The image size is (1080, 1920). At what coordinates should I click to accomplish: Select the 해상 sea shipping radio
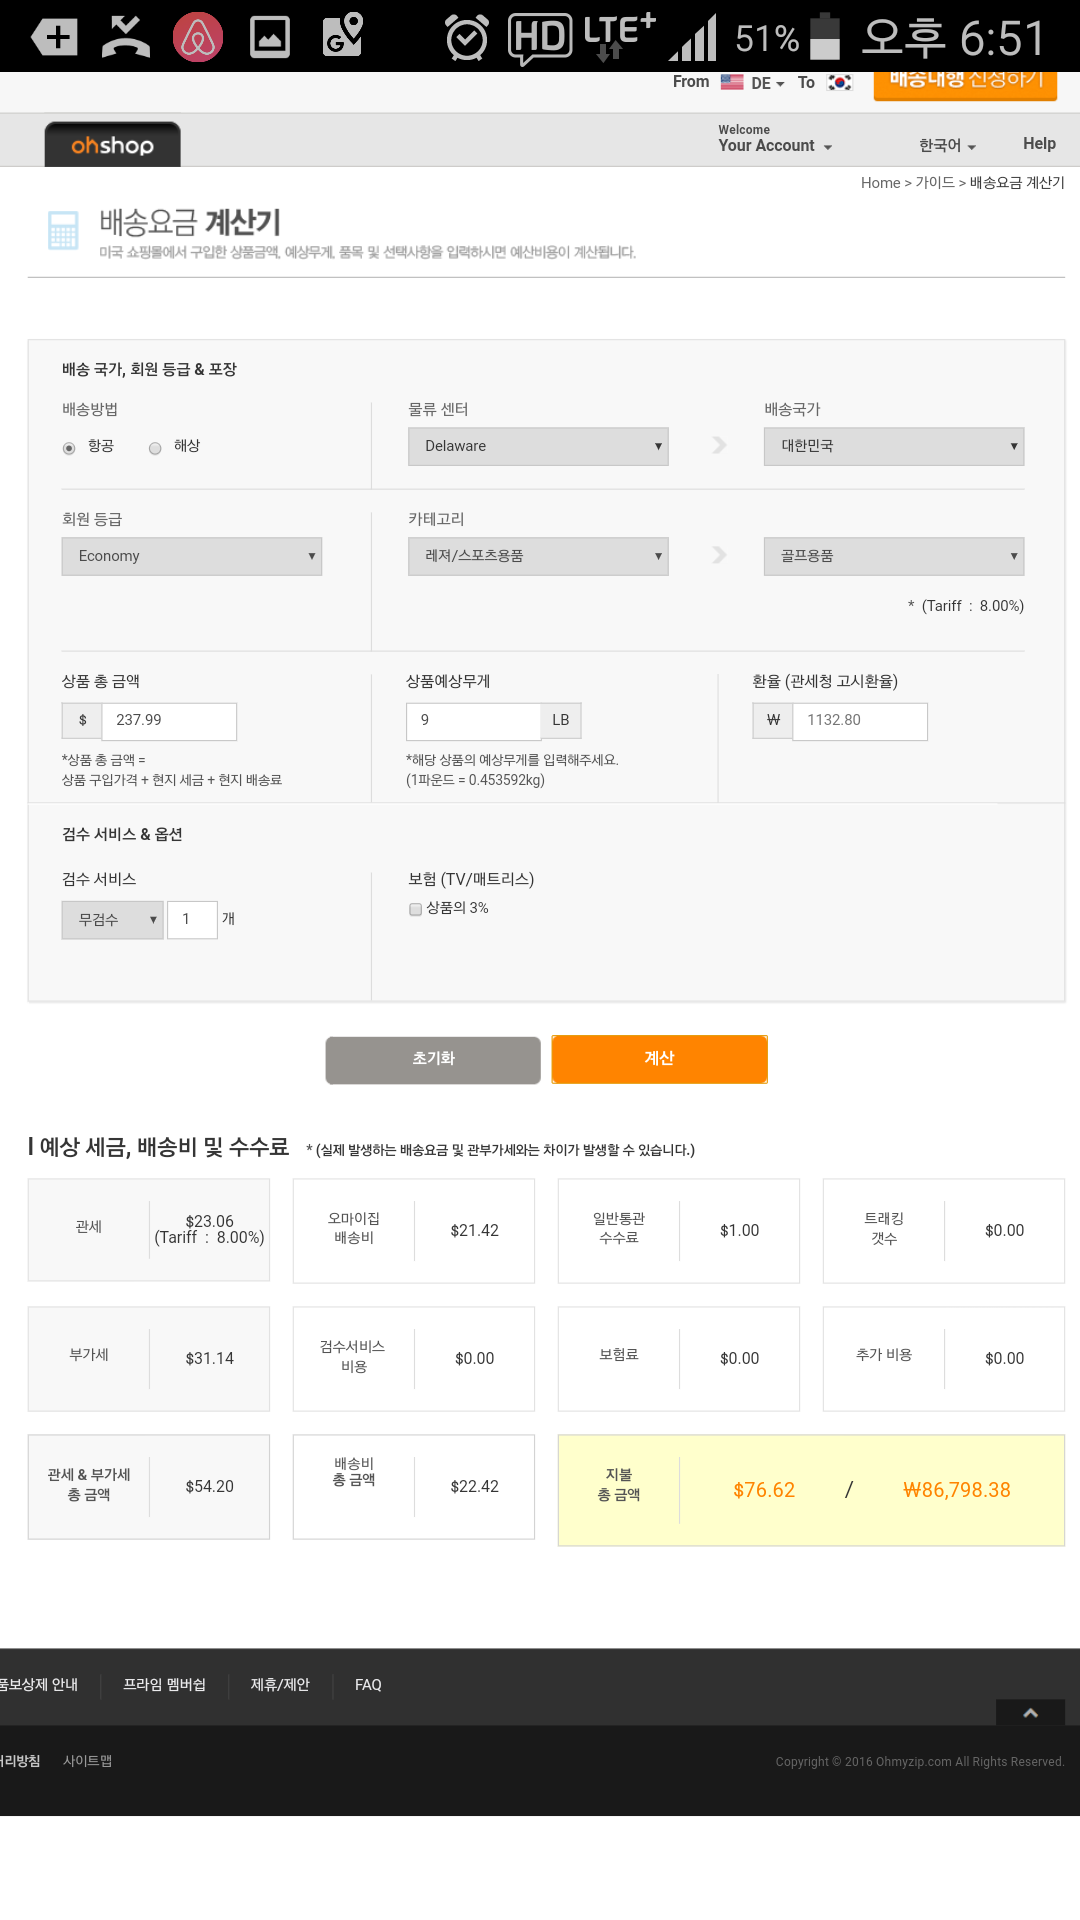click(155, 448)
